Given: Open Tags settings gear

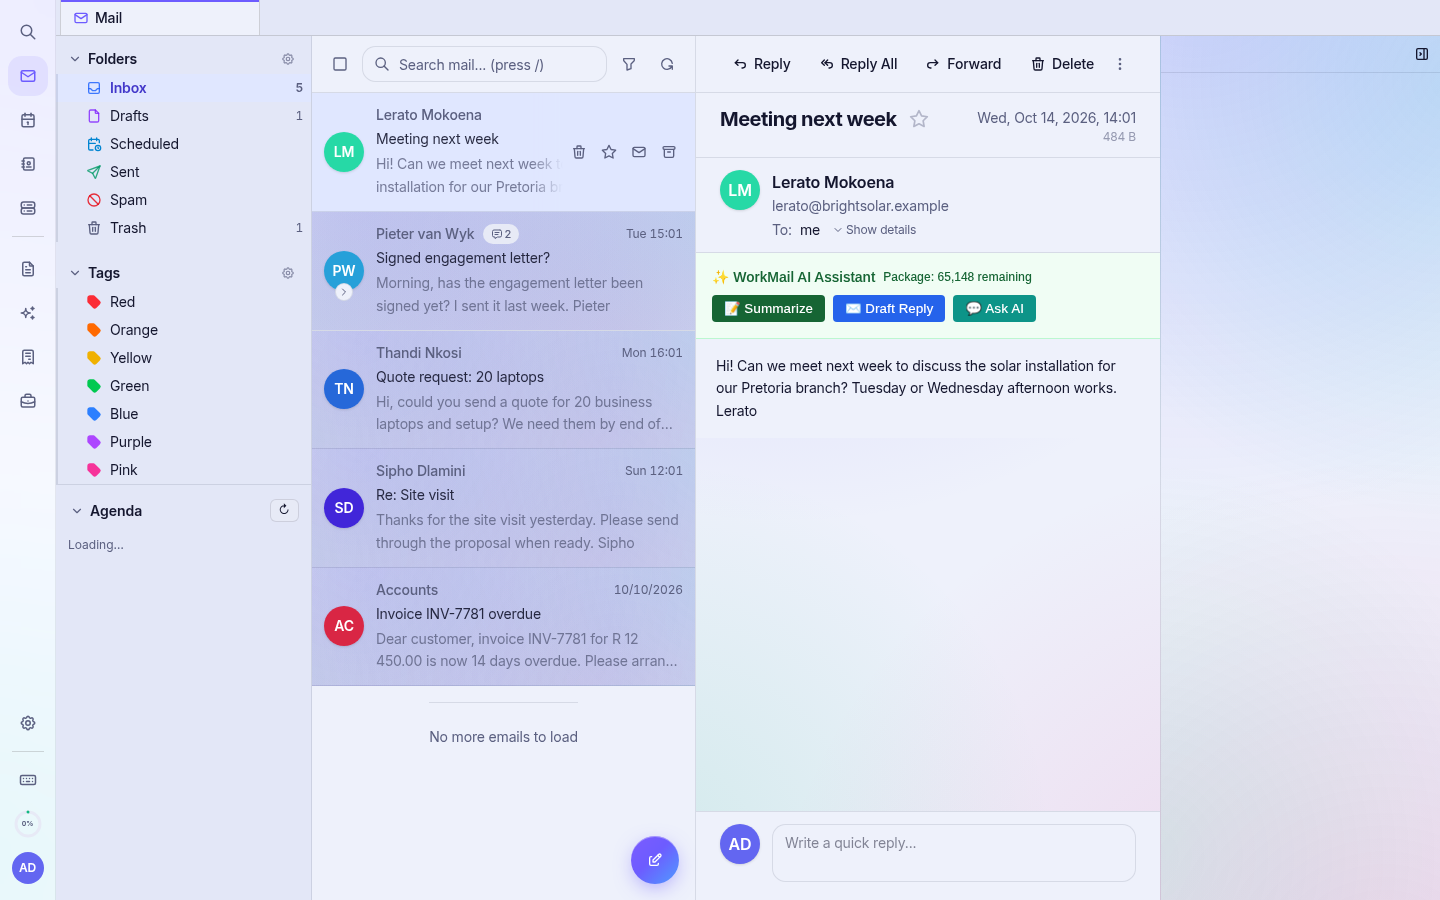Looking at the screenshot, I should click(288, 273).
